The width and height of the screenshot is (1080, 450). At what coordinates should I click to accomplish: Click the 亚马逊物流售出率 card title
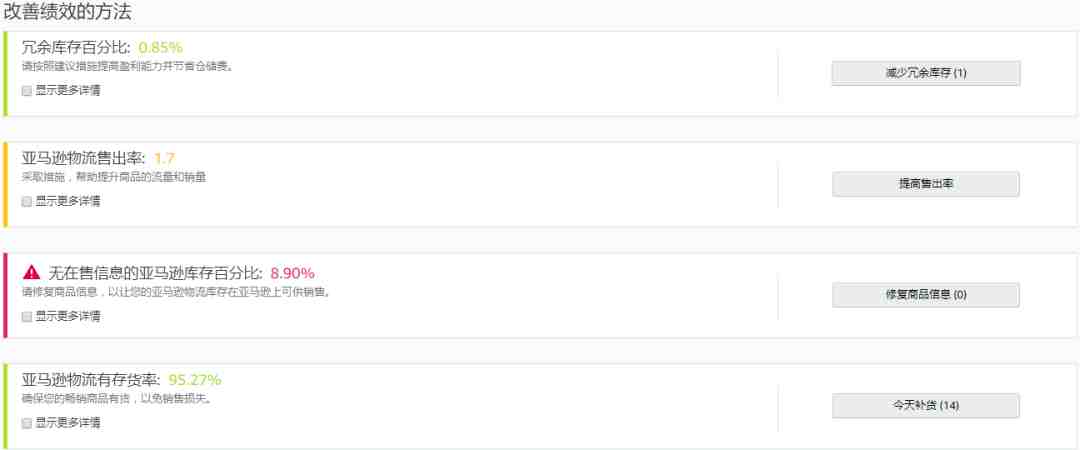pyautogui.click(x=84, y=158)
